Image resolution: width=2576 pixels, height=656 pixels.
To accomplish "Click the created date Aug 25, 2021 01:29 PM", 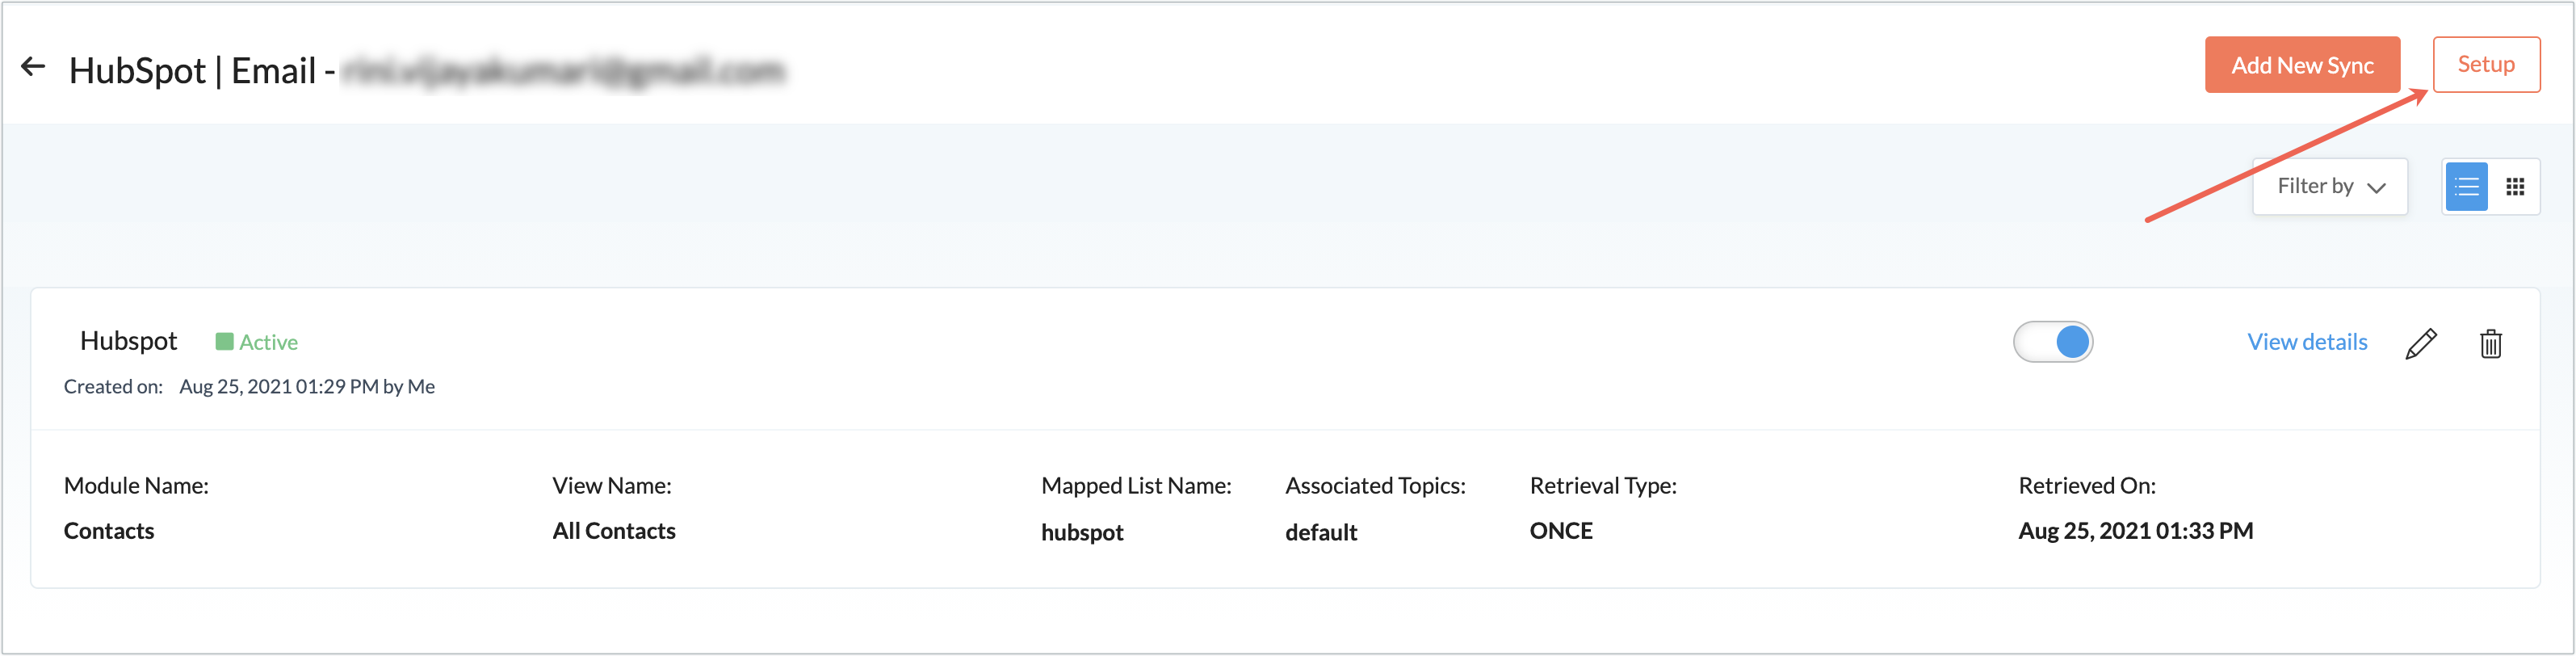I will [x=279, y=387].
